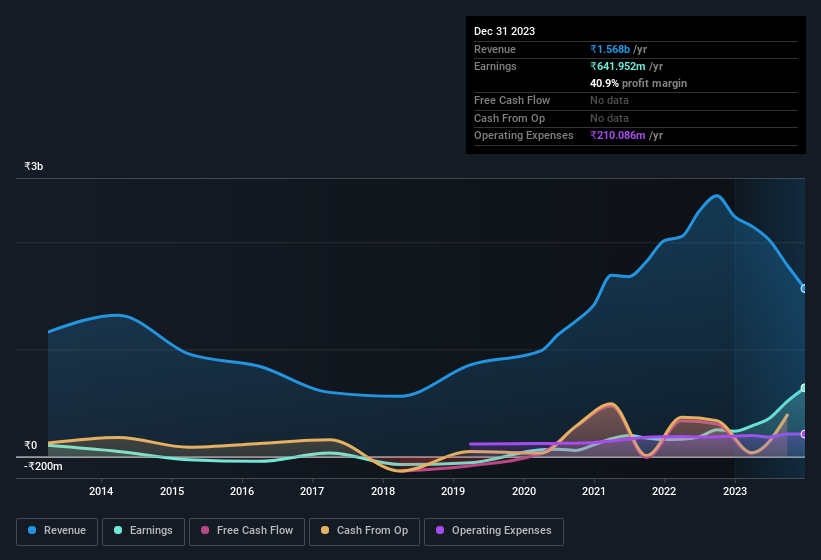This screenshot has height=560, width=821.
Task: Click the 2019 x-axis year label
Action: pyautogui.click(x=453, y=491)
